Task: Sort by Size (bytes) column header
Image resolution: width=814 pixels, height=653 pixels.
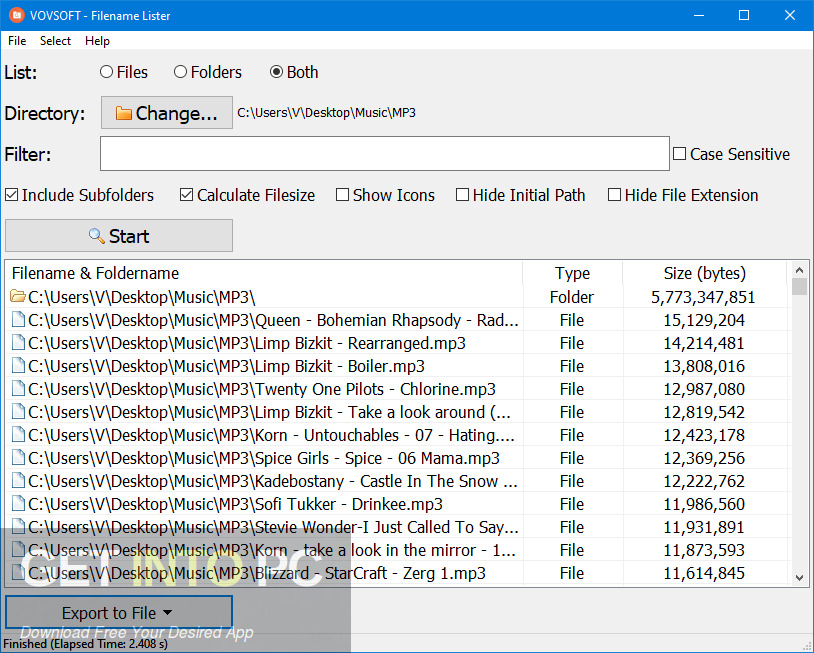Action: 704,273
